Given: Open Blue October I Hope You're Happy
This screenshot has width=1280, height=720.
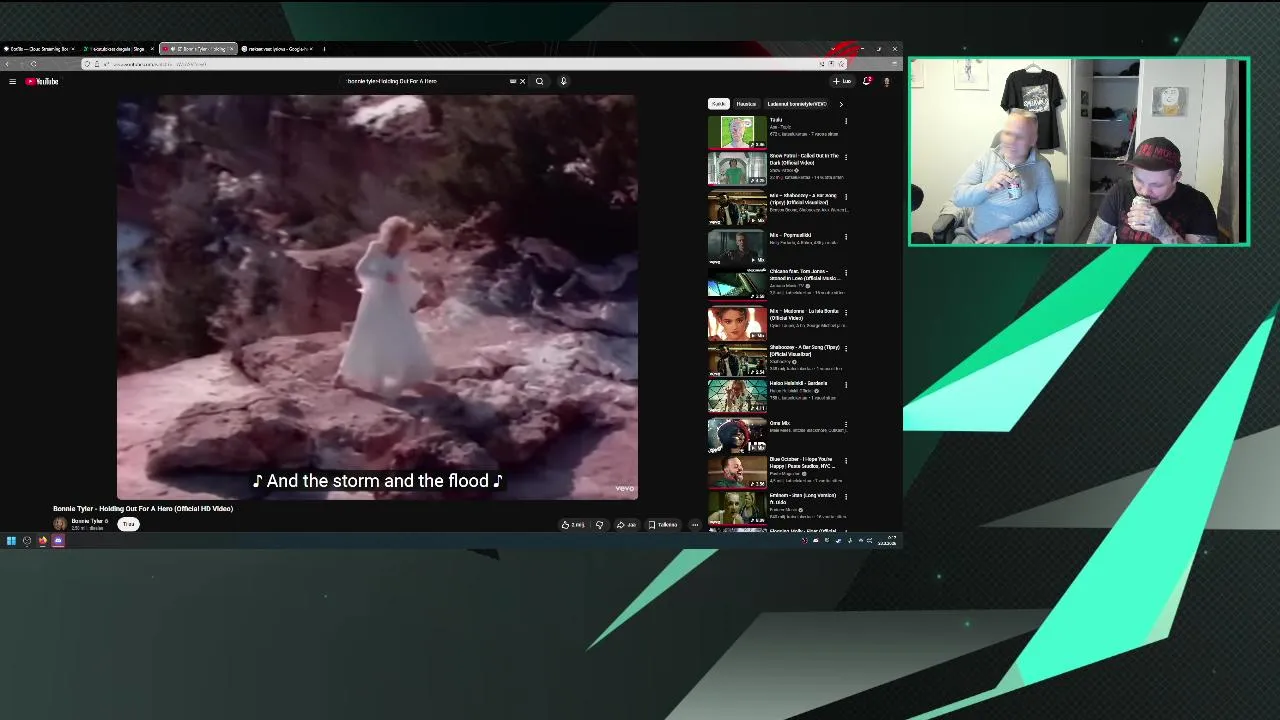Looking at the screenshot, I should (x=737, y=472).
